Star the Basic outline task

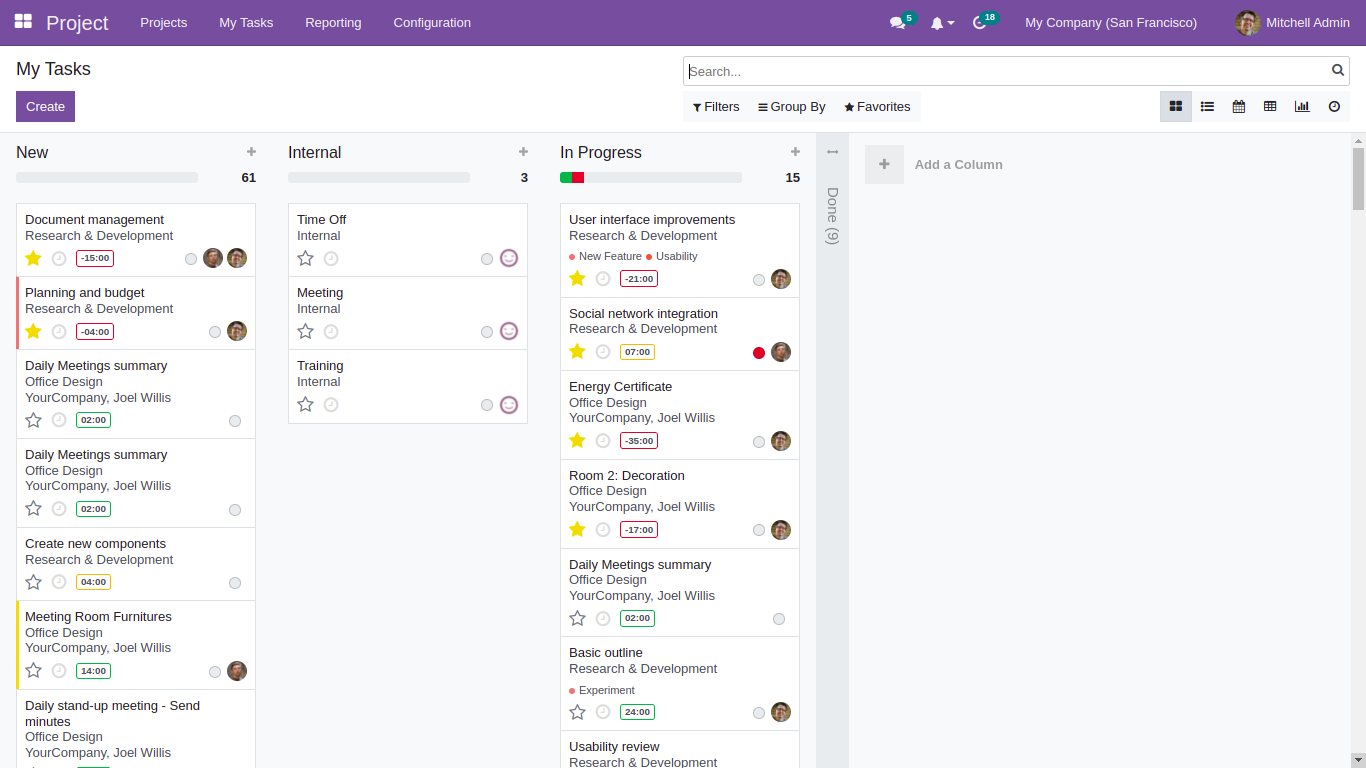tap(577, 712)
